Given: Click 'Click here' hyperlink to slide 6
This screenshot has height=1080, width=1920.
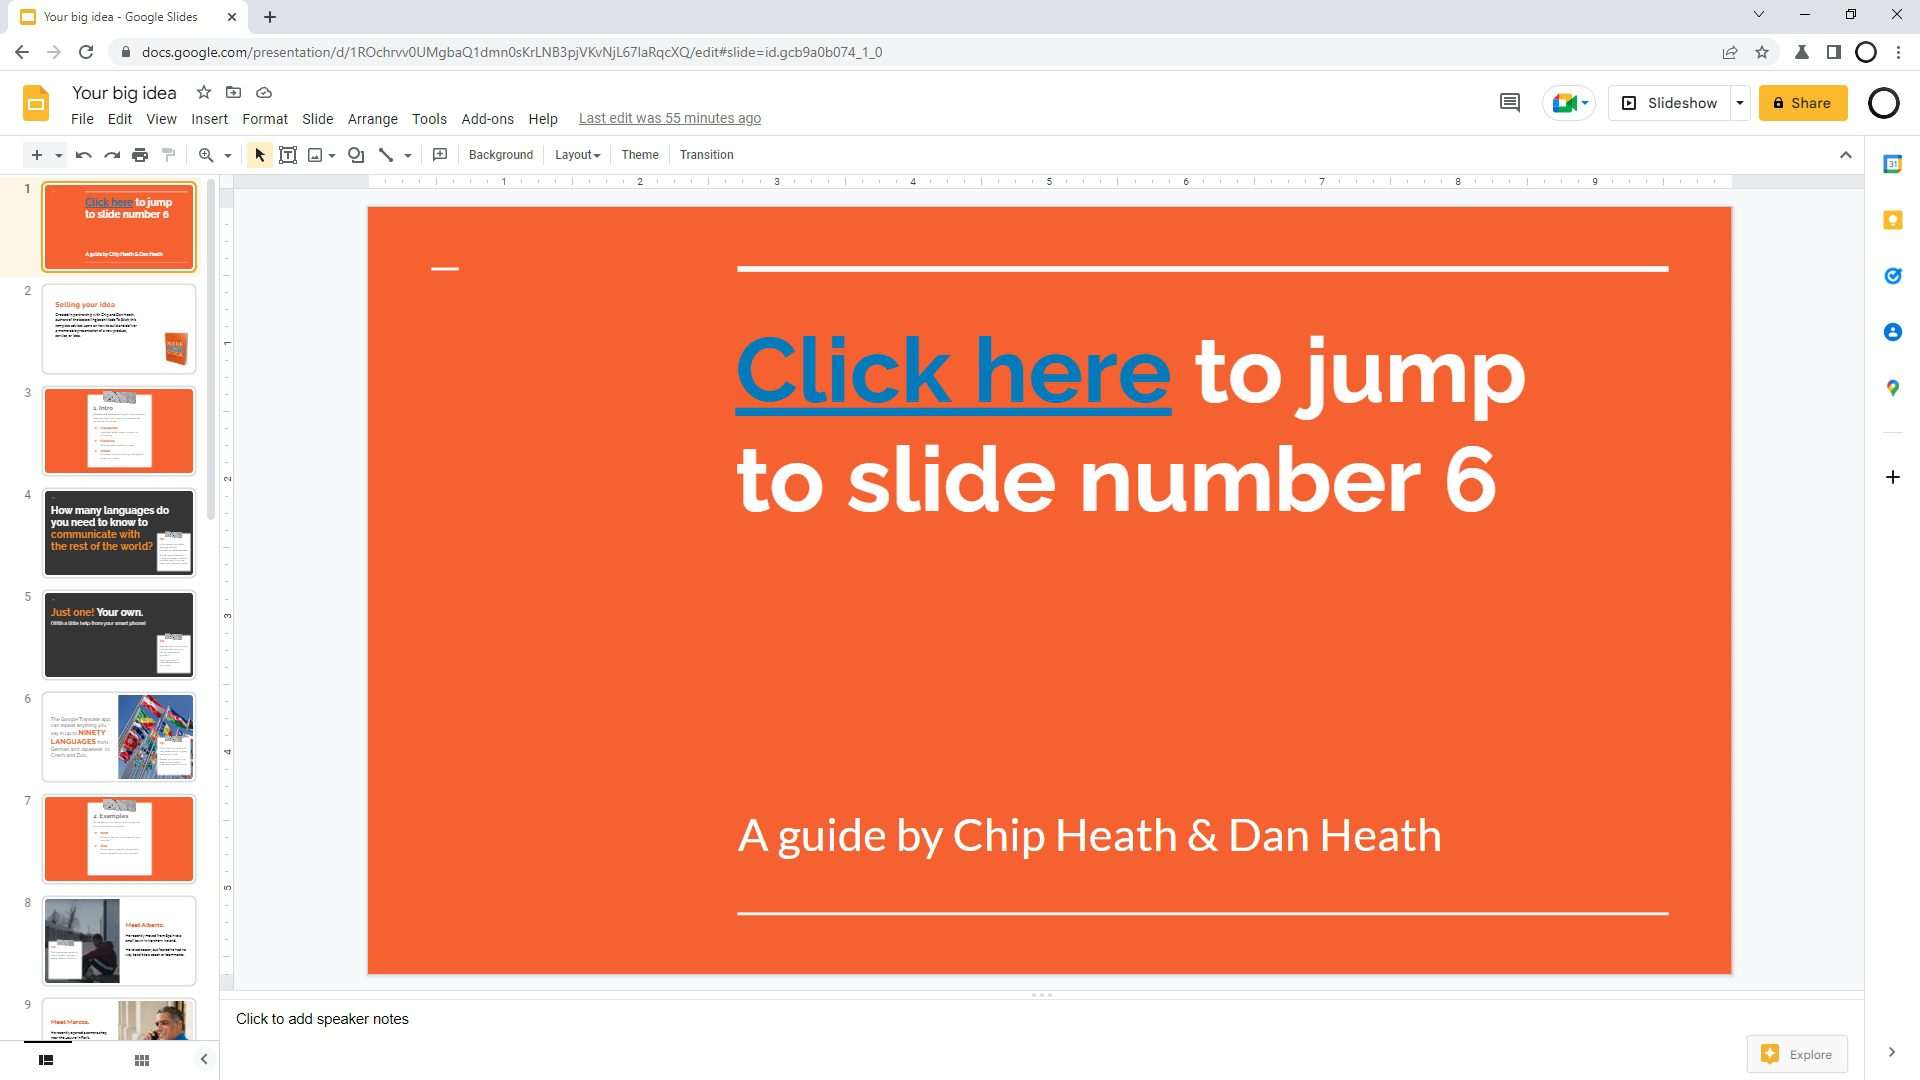Looking at the screenshot, I should (x=951, y=369).
